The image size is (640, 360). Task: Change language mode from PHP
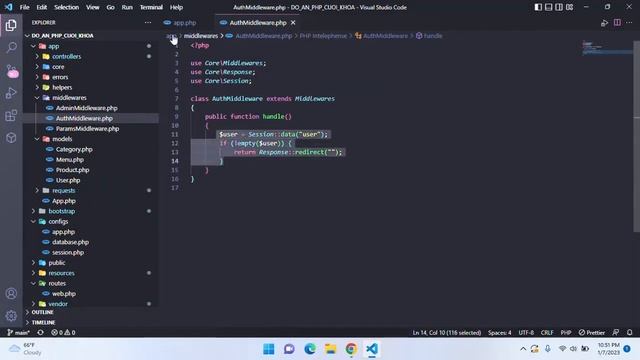[566, 333]
